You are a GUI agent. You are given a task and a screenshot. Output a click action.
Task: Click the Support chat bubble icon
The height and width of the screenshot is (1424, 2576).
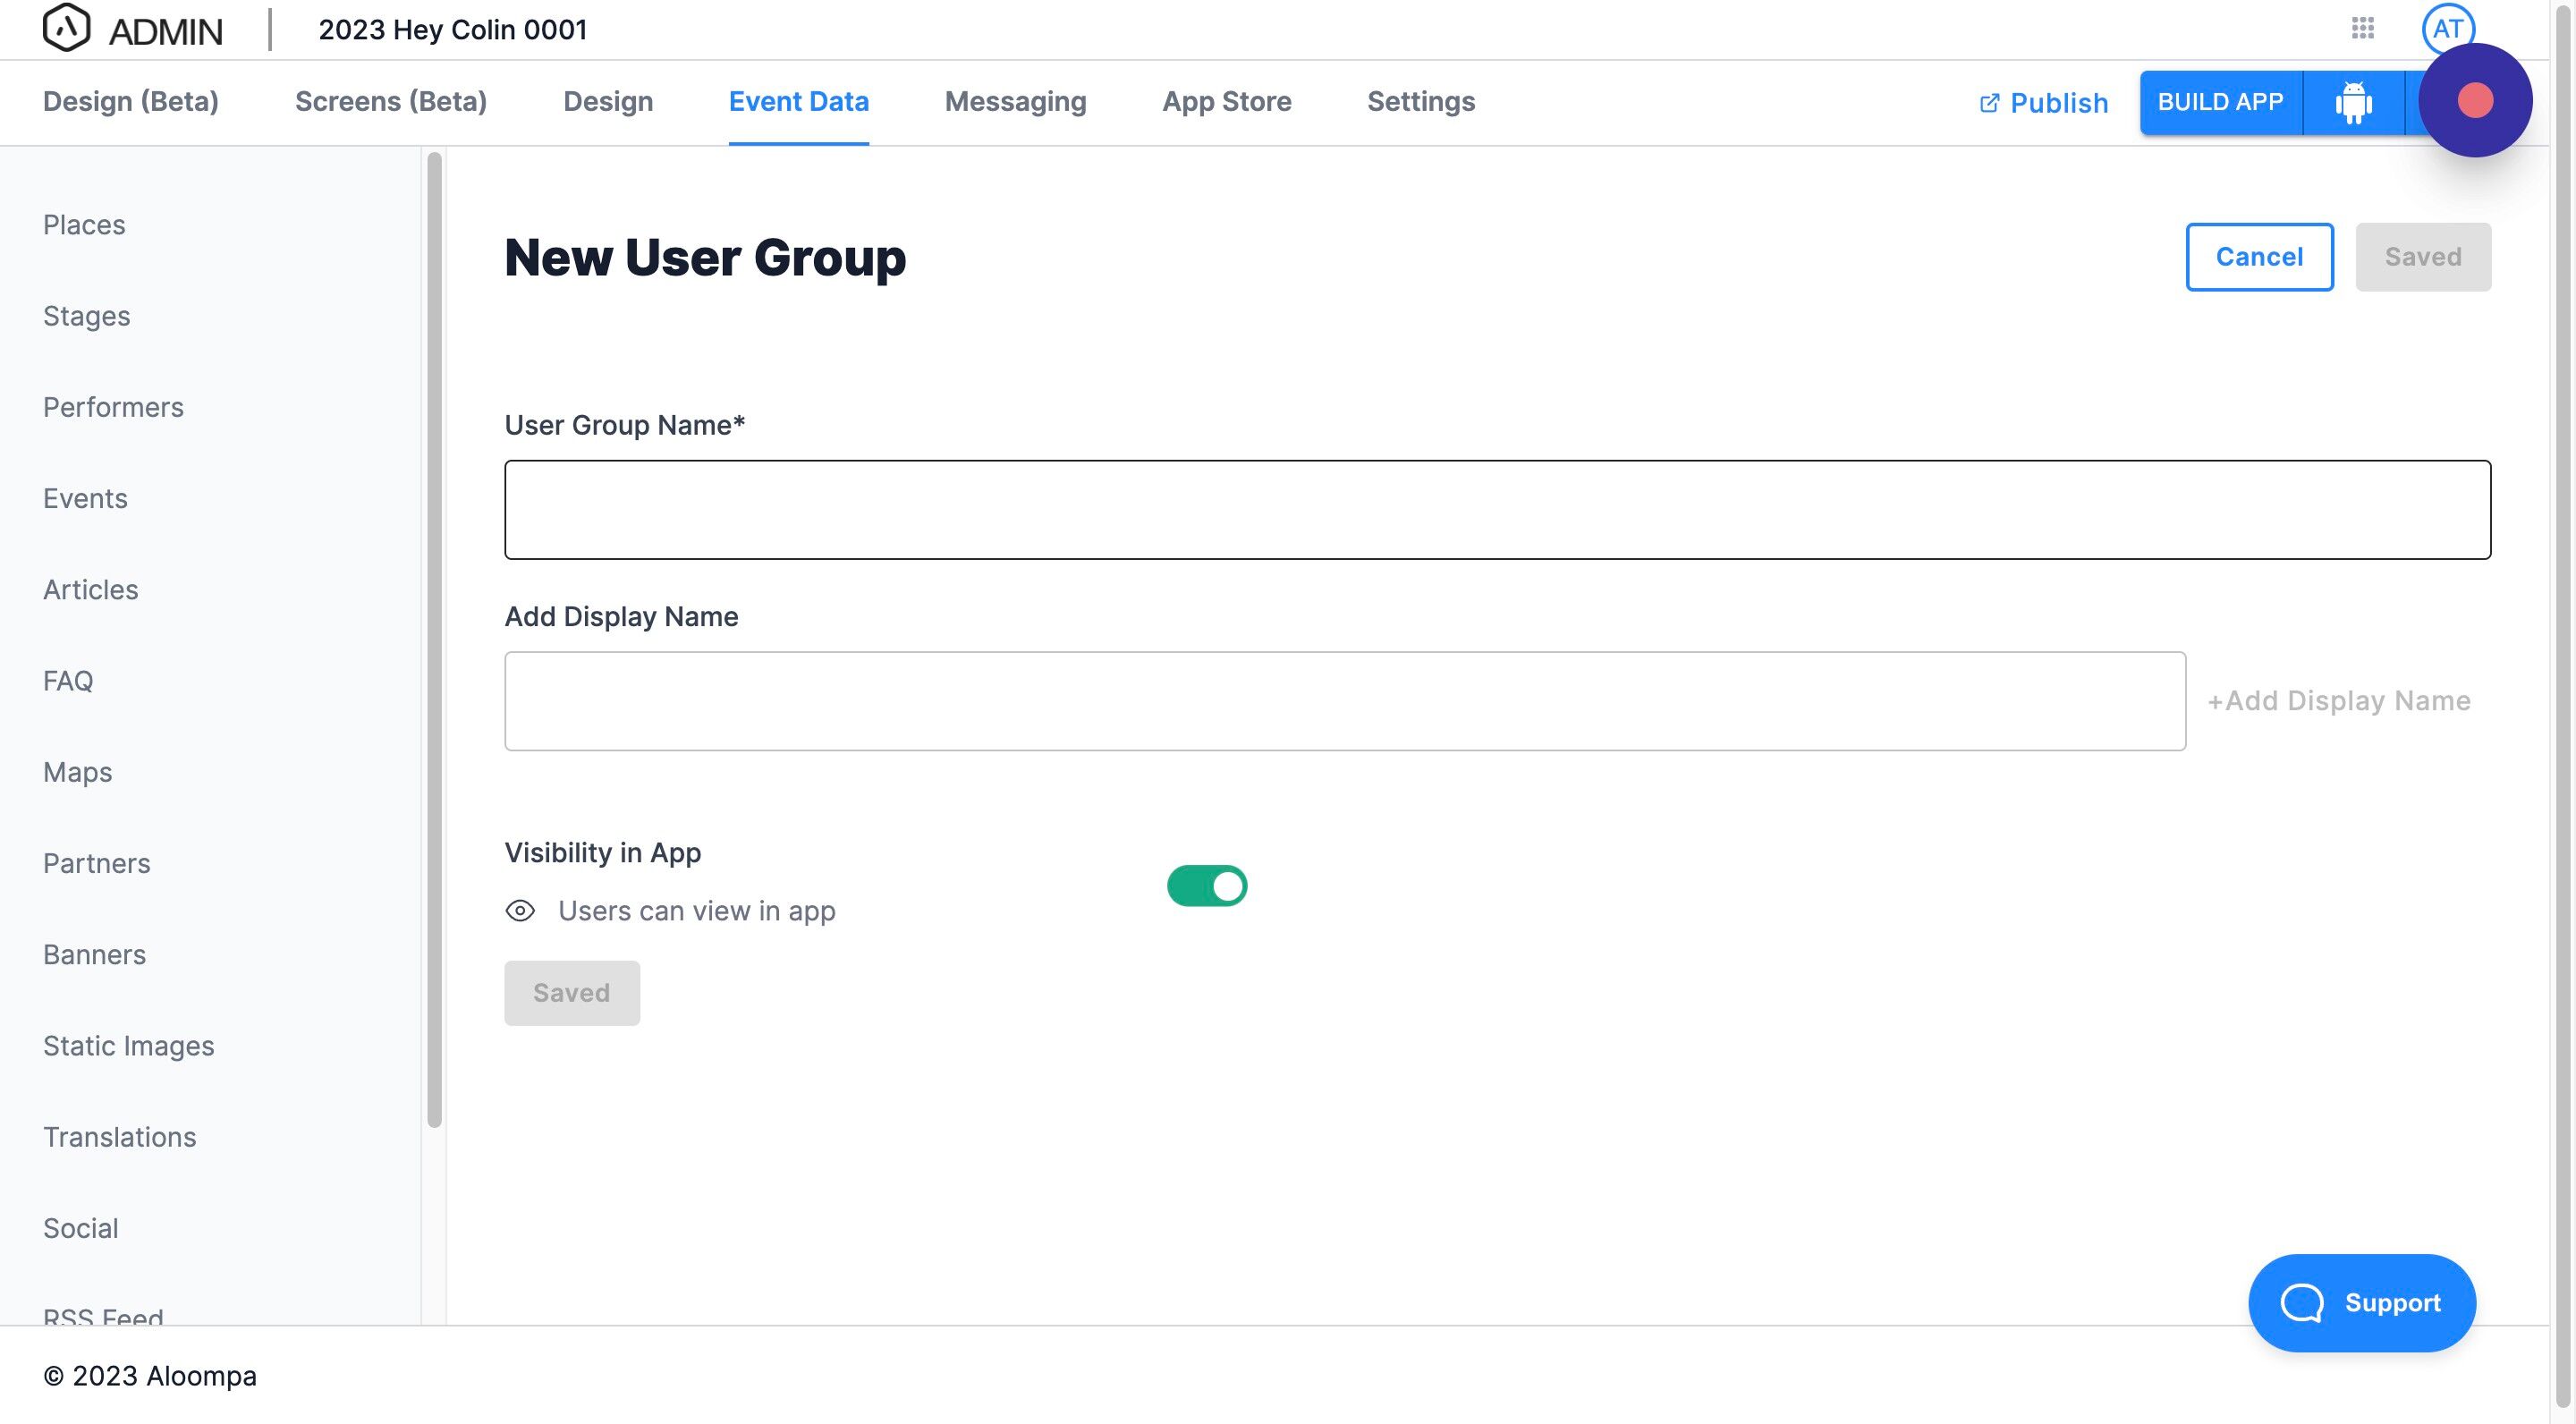(2301, 1302)
